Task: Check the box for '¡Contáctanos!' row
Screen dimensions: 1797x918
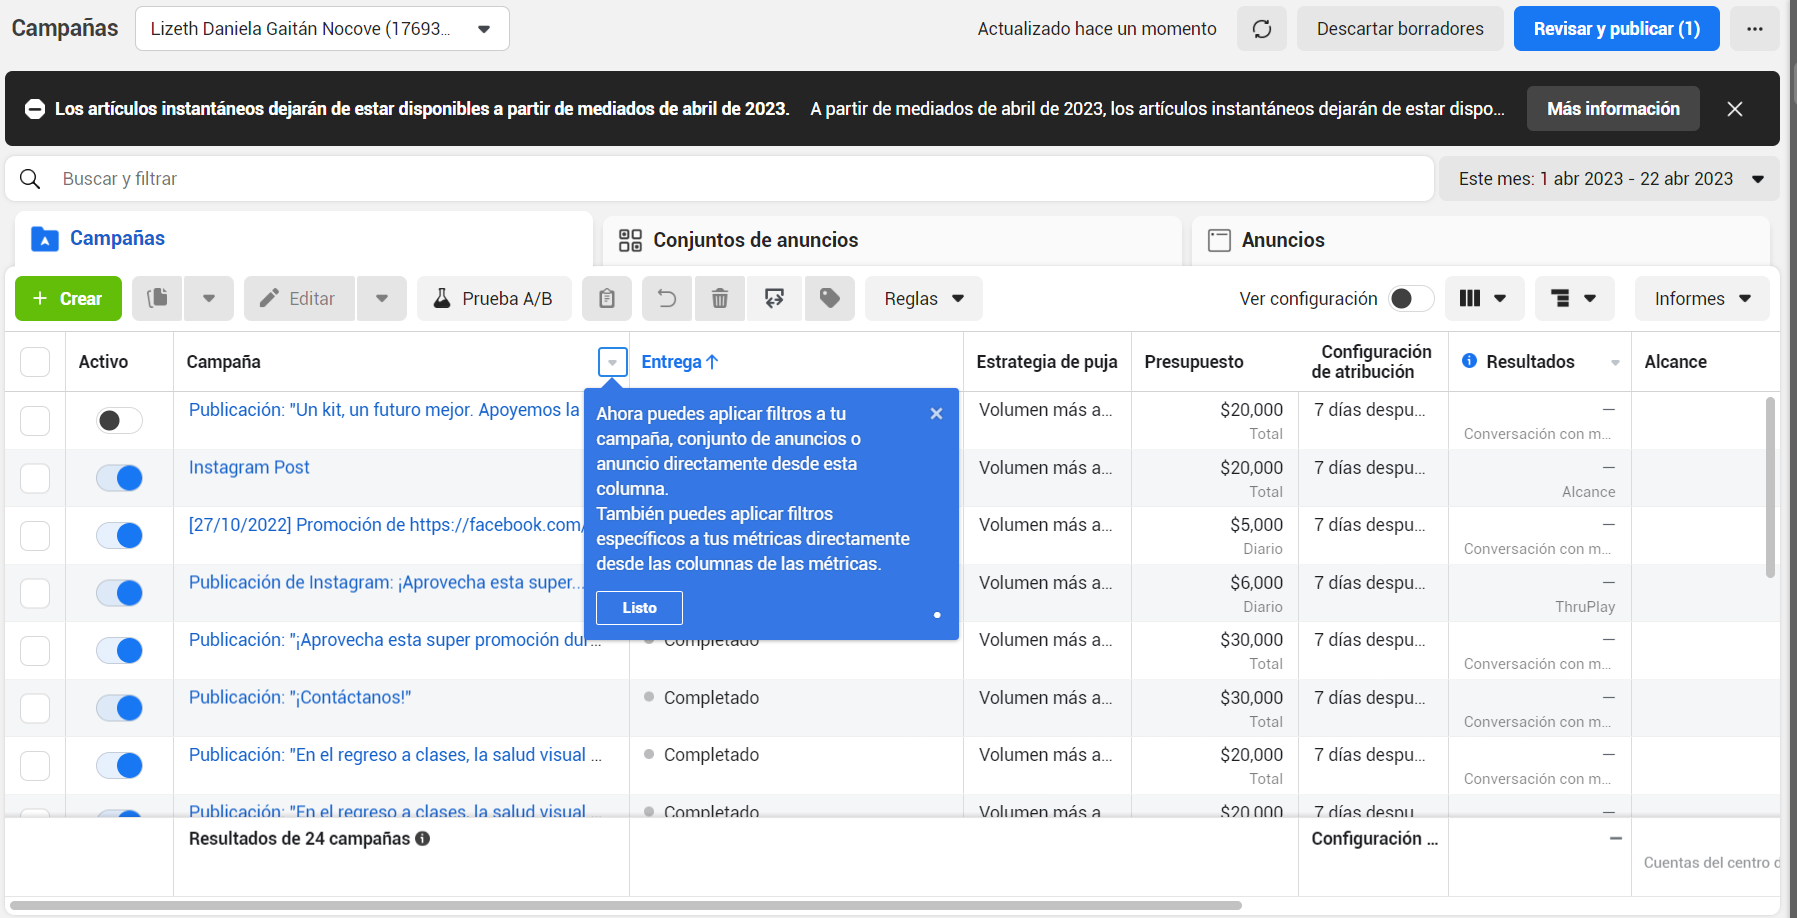Action: [35, 708]
